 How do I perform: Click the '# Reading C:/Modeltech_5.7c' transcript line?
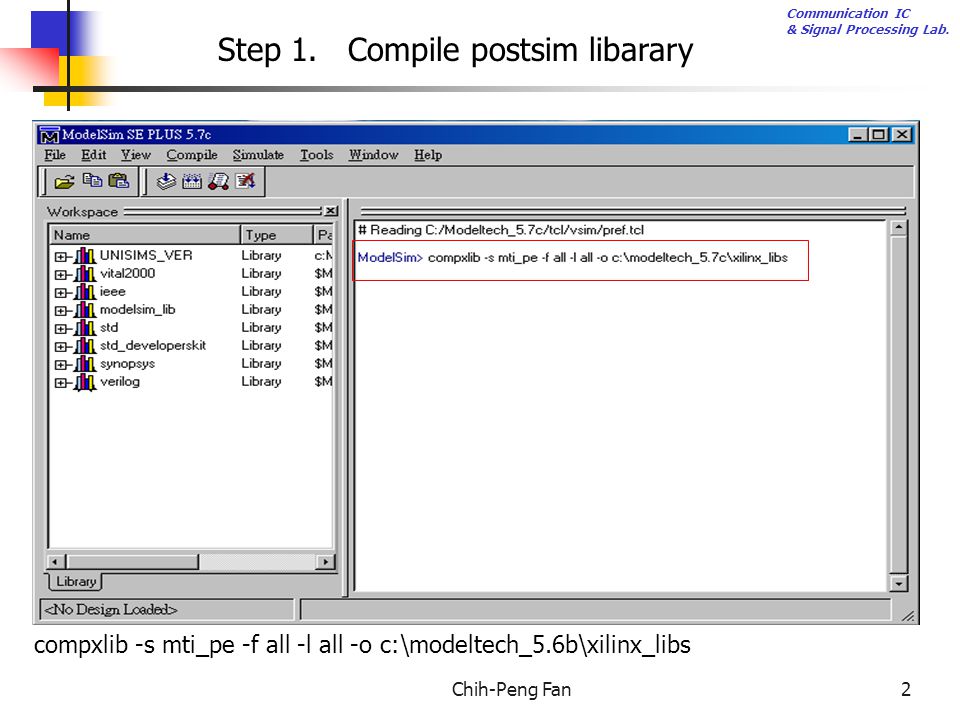501,230
